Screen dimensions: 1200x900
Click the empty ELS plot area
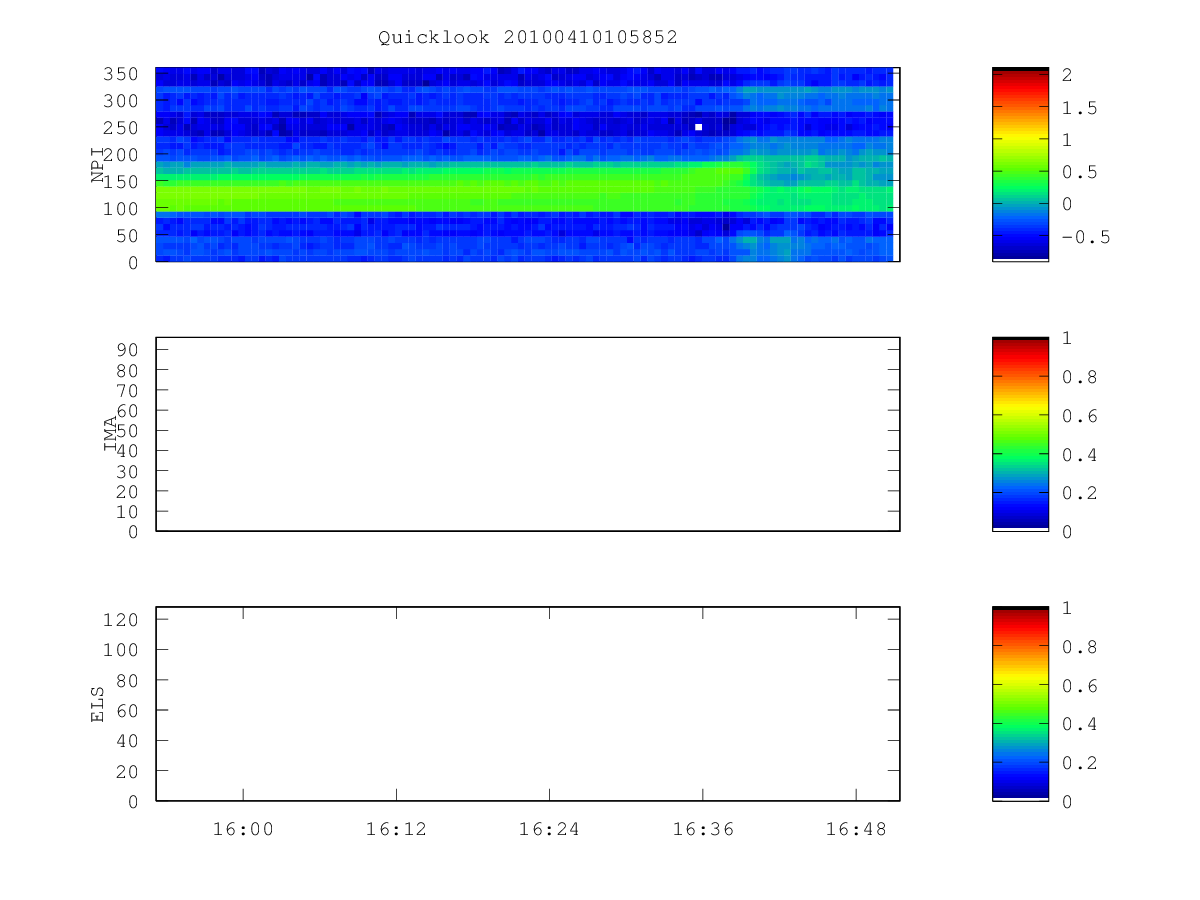(528, 704)
